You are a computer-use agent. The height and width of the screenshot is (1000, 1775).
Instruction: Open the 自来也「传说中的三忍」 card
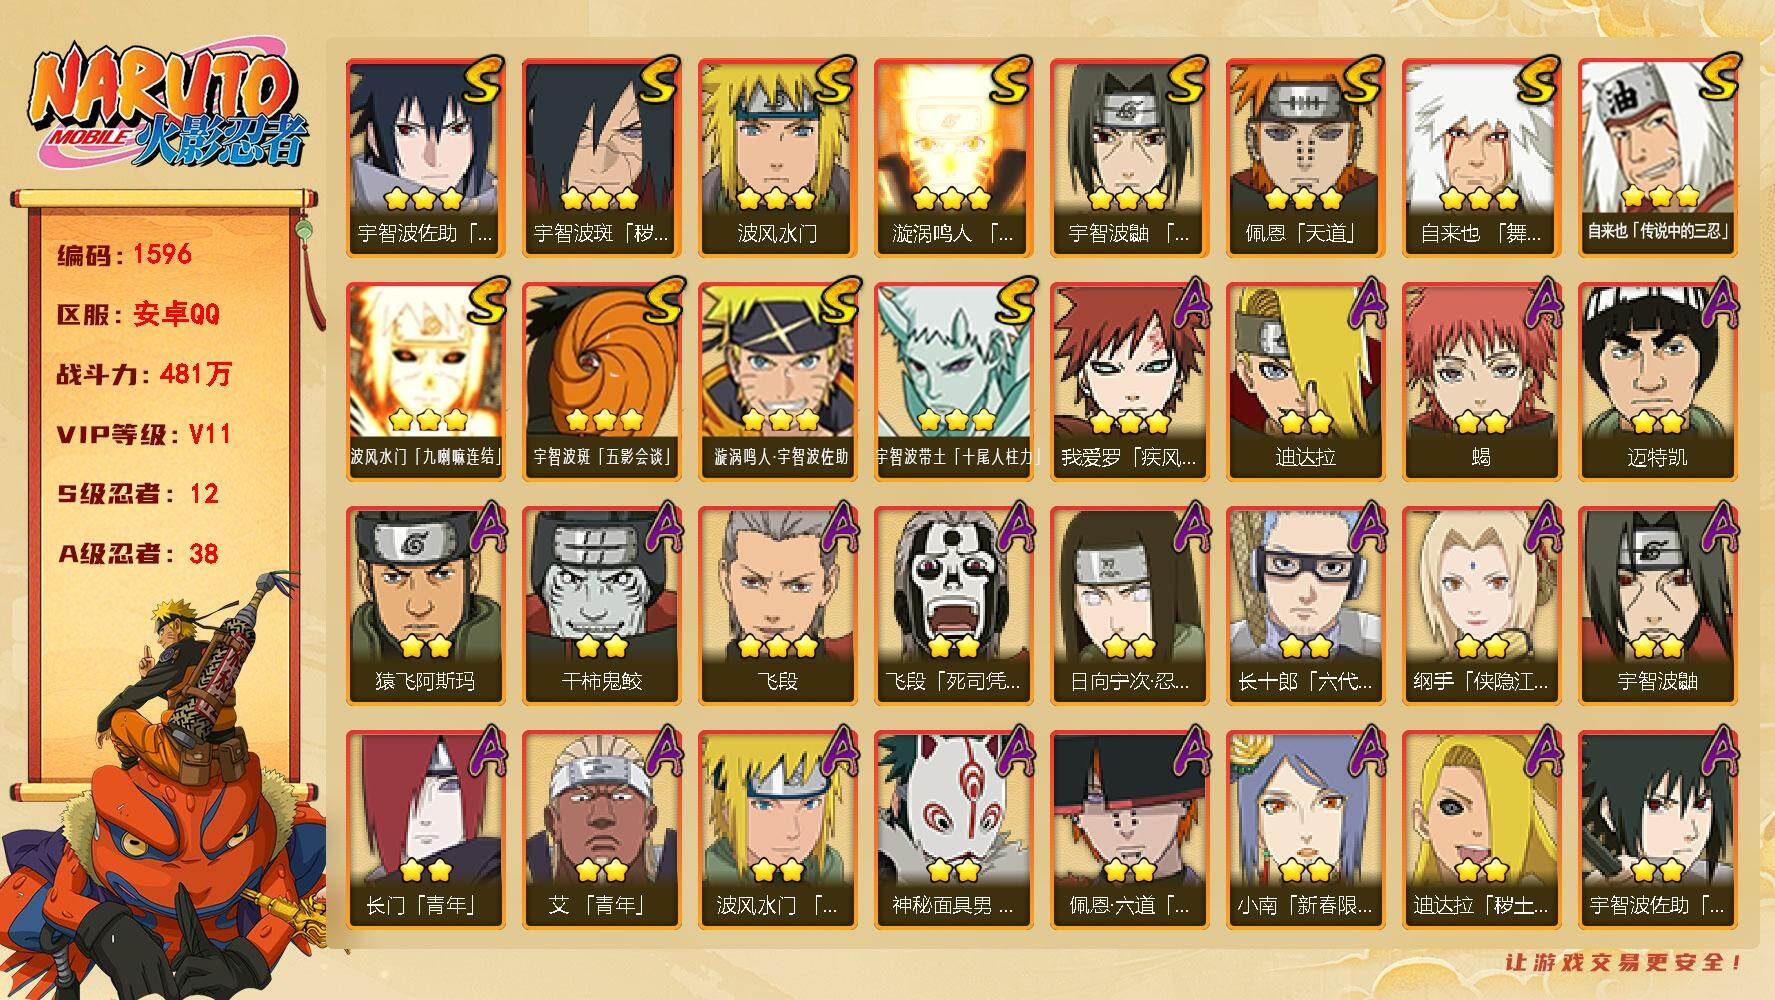tap(1657, 157)
